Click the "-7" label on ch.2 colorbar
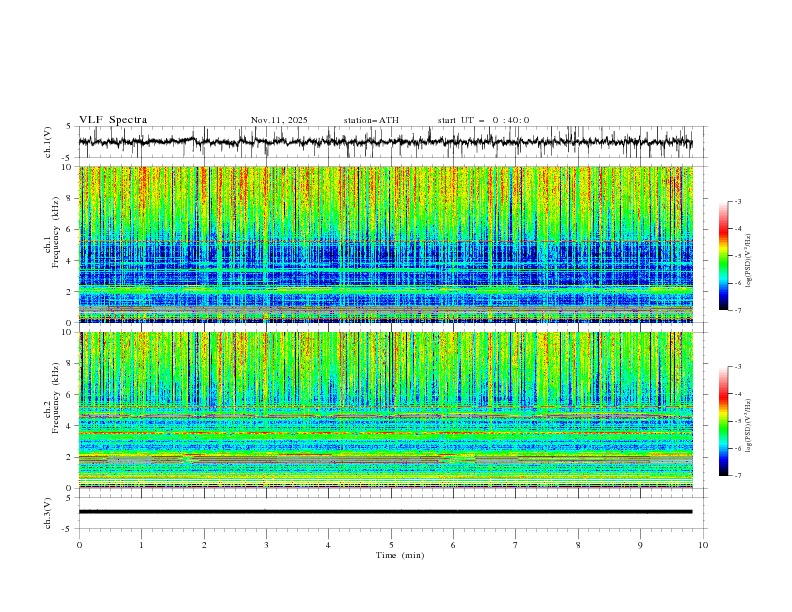The height and width of the screenshot is (612, 792). pyautogui.click(x=737, y=476)
